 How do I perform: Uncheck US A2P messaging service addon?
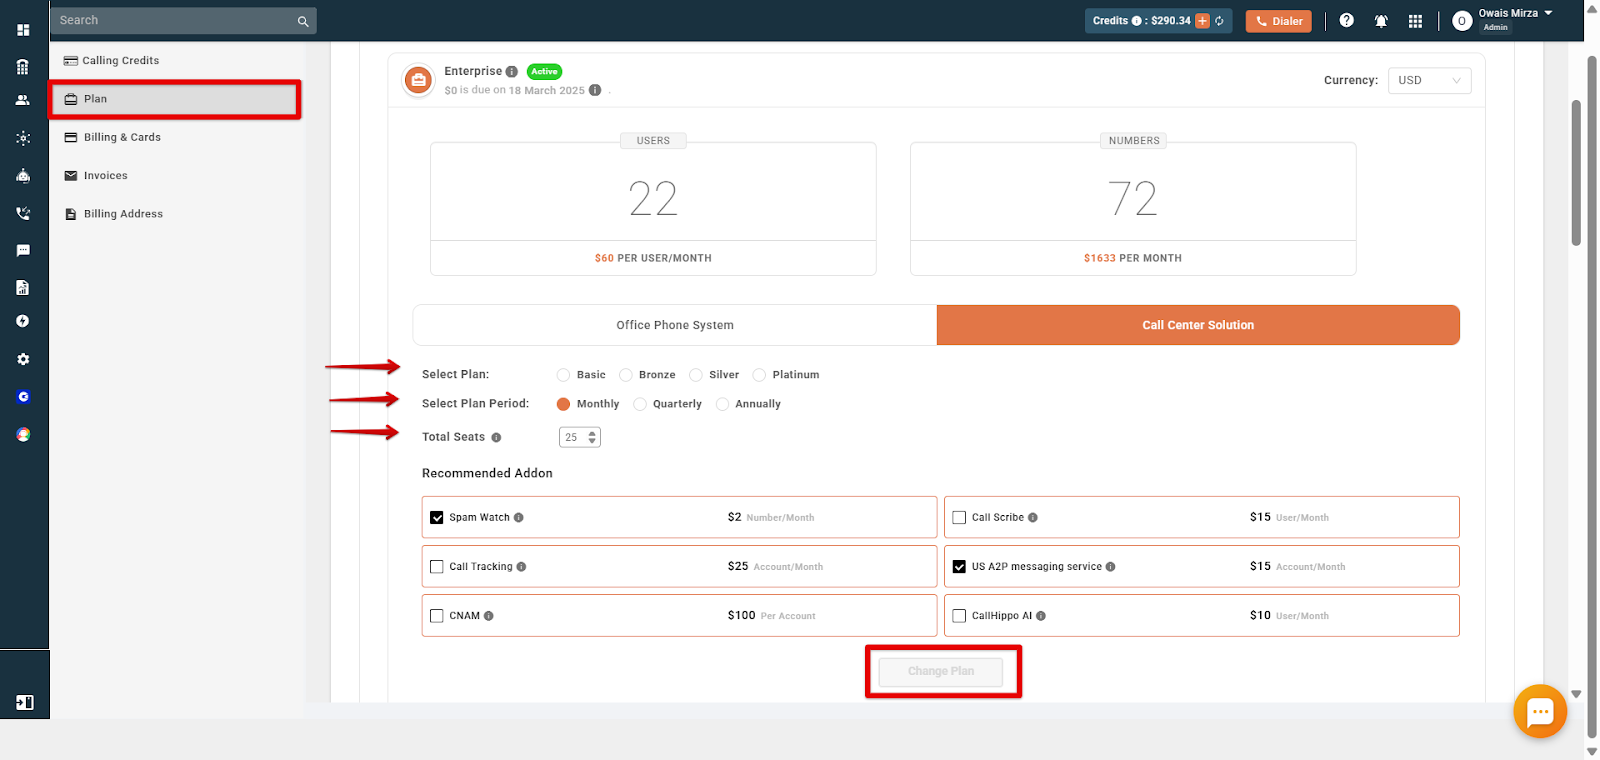click(959, 567)
